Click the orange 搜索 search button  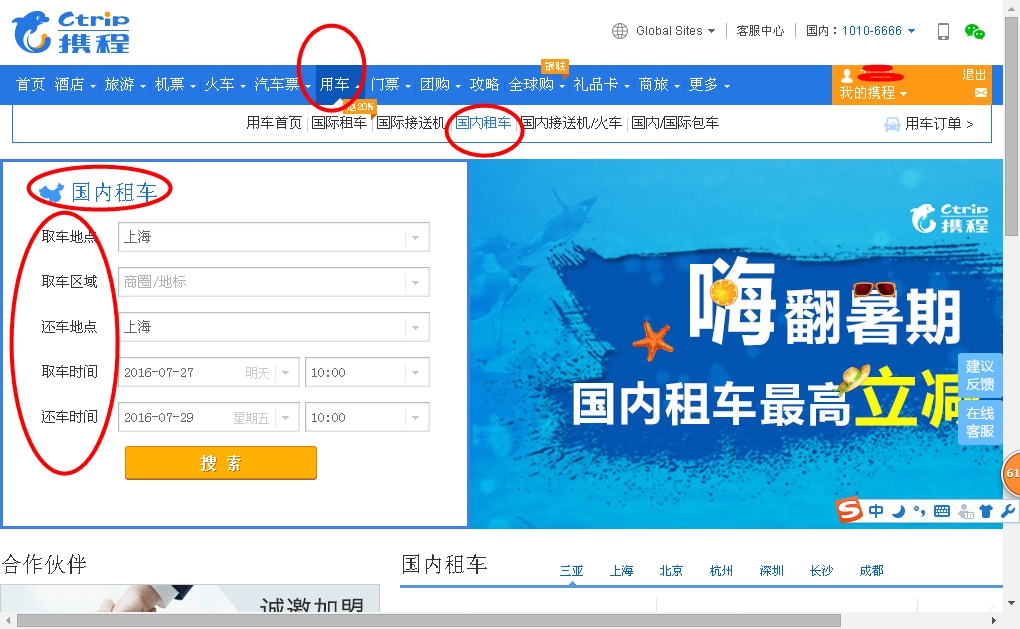[220, 463]
